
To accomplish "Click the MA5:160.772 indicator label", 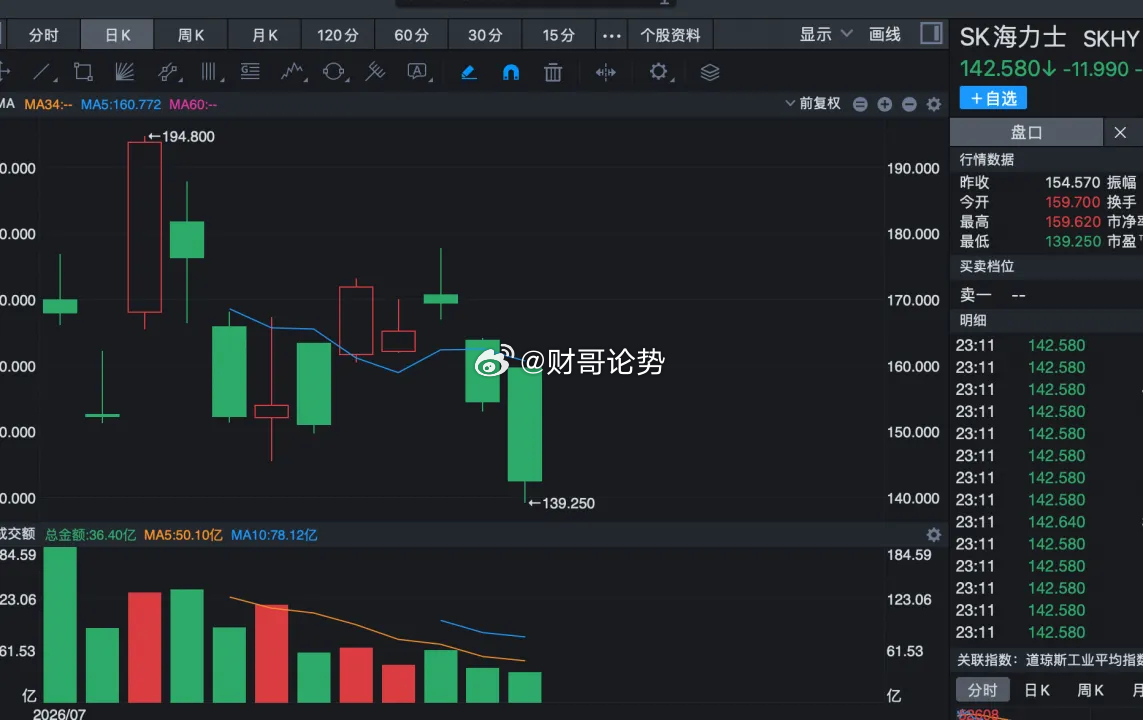I will point(120,104).
